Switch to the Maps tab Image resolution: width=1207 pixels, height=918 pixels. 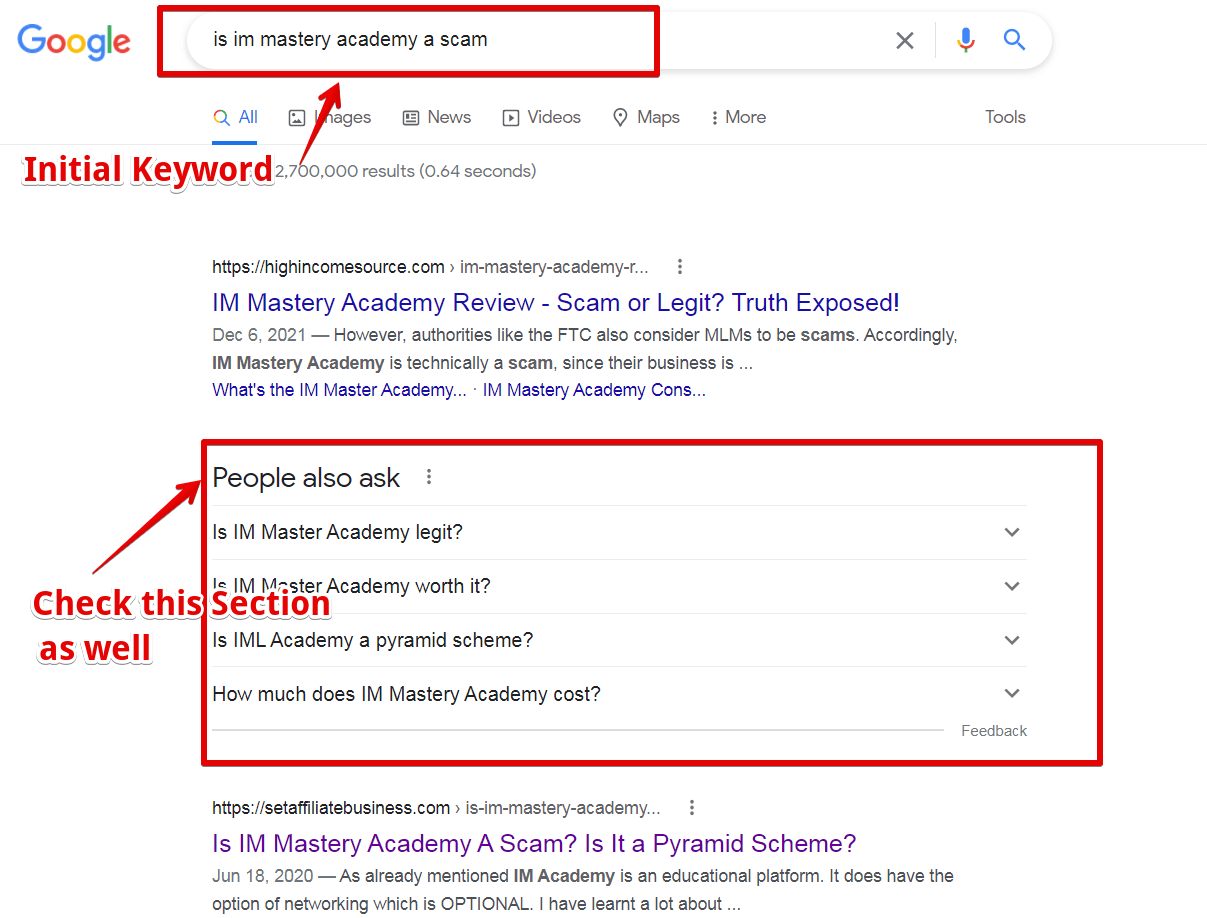coord(646,118)
